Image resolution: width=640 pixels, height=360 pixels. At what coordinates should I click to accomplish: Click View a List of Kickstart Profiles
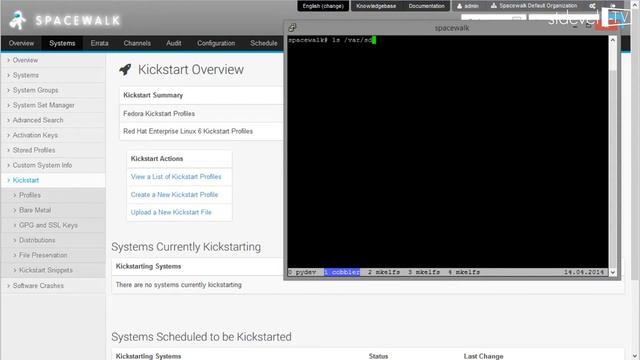point(176,177)
